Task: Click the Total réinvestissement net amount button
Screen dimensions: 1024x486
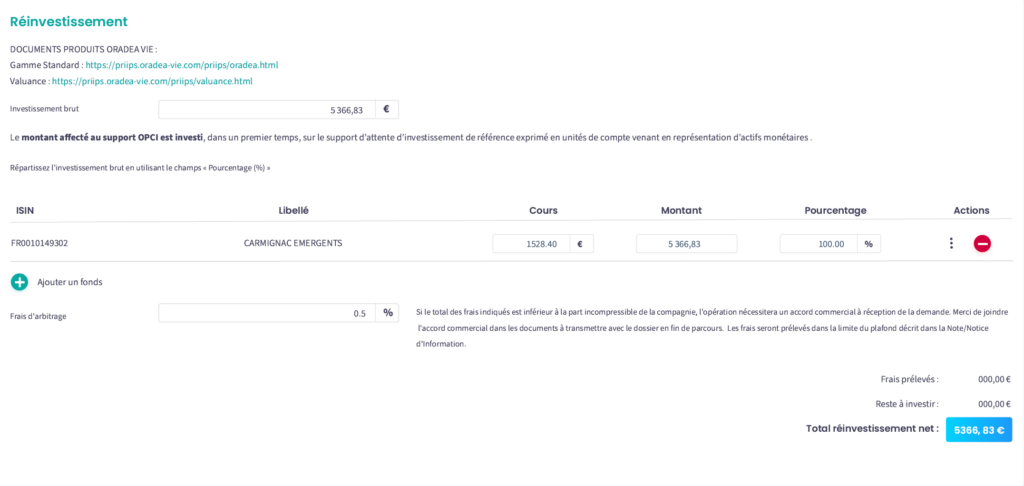Action: pyautogui.click(x=978, y=429)
